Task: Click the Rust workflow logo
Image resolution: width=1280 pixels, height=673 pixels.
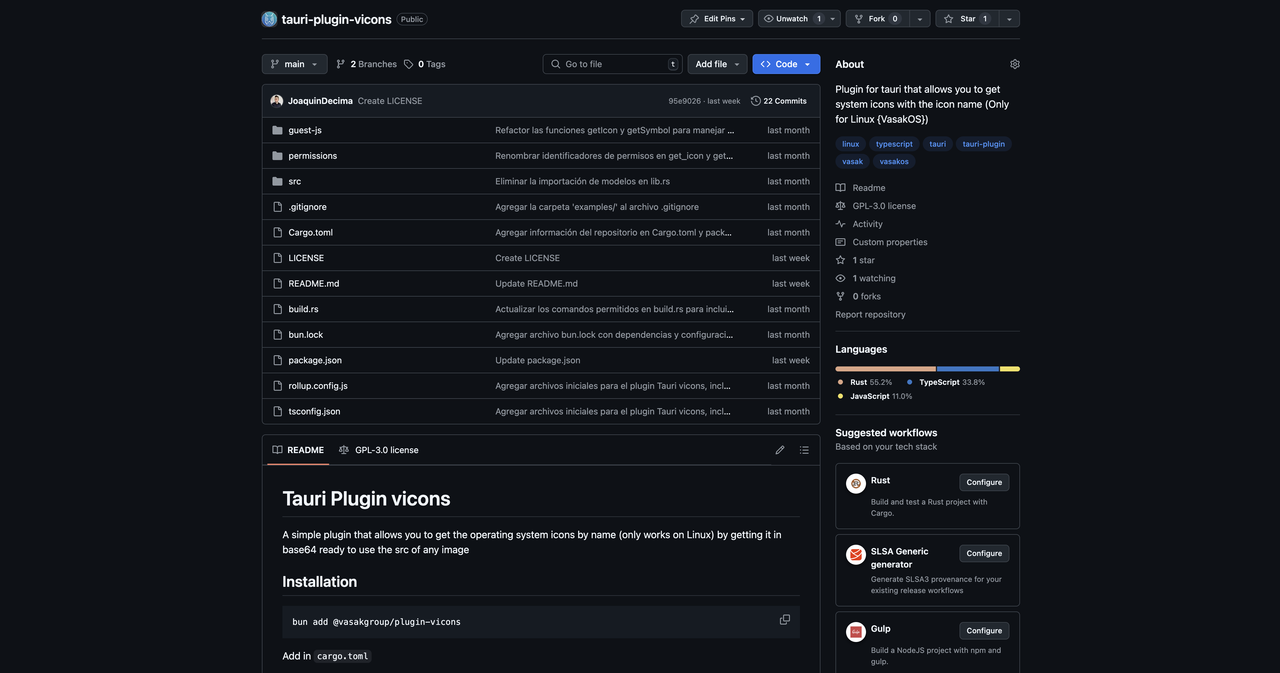Action: pos(856,484)
